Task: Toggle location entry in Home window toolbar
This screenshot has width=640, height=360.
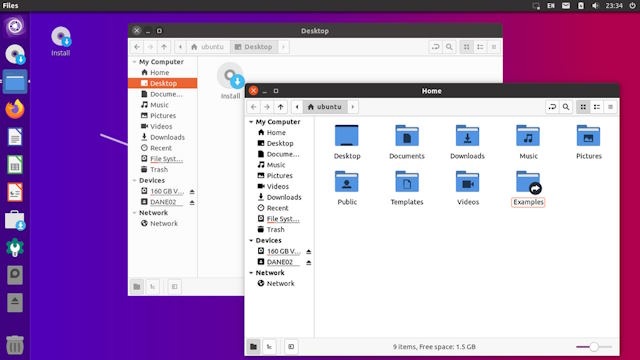Action: click(x=552, y=107)
